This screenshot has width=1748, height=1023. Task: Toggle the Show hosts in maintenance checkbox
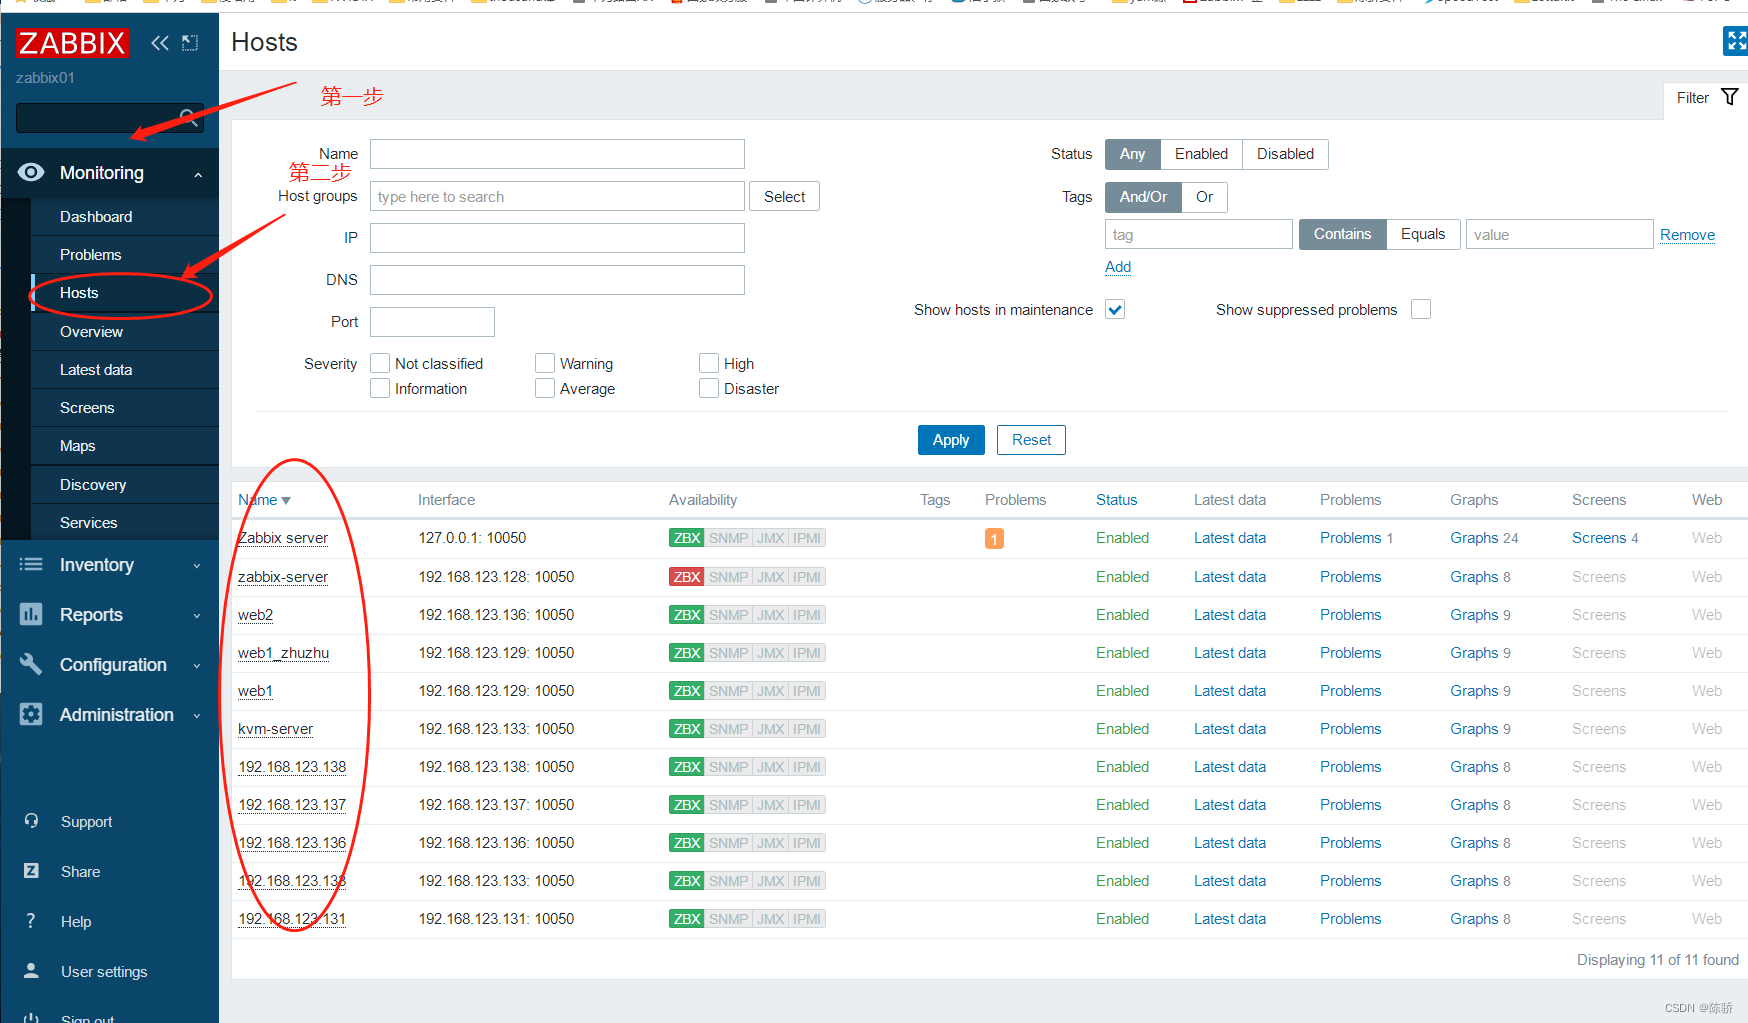point(1115,309)
